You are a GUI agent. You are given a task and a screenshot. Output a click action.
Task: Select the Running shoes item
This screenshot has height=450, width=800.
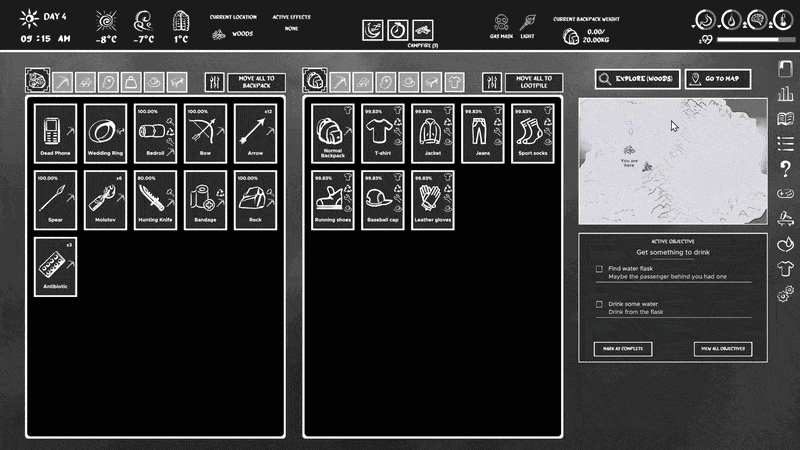click(x=333, y=201)
